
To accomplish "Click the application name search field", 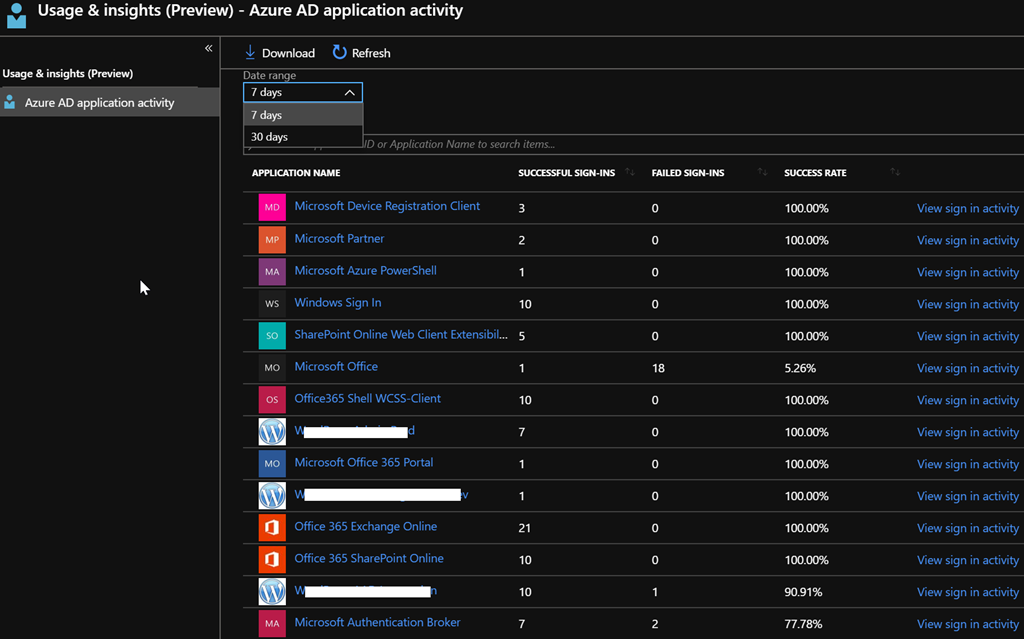I will (x=600, y=145).
